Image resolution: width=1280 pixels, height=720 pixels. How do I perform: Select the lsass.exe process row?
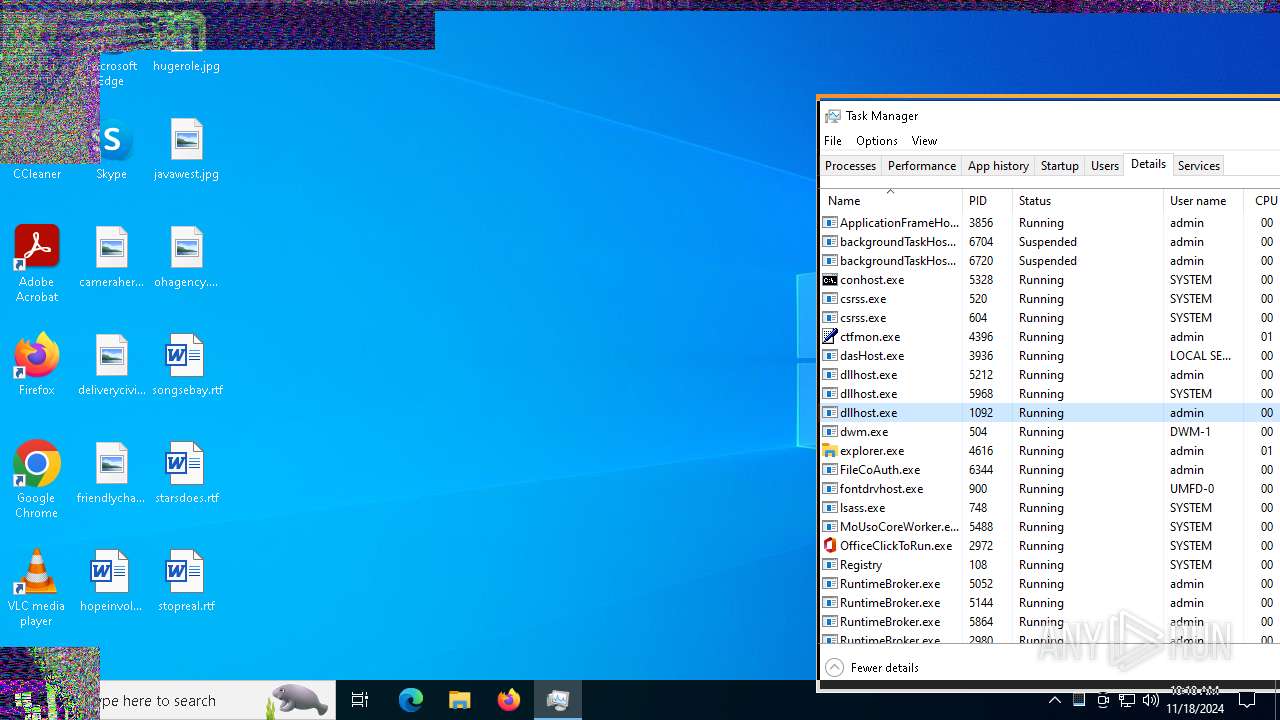[1050, 508]
